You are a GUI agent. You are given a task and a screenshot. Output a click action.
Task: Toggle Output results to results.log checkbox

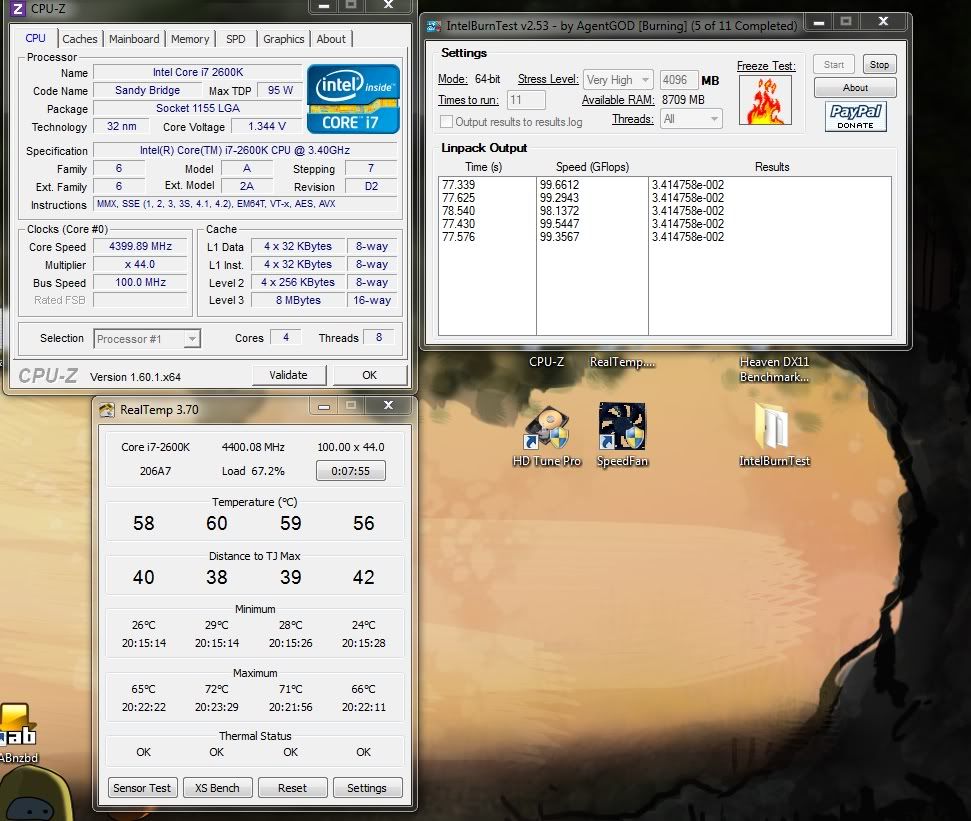[x=446, y=121]
